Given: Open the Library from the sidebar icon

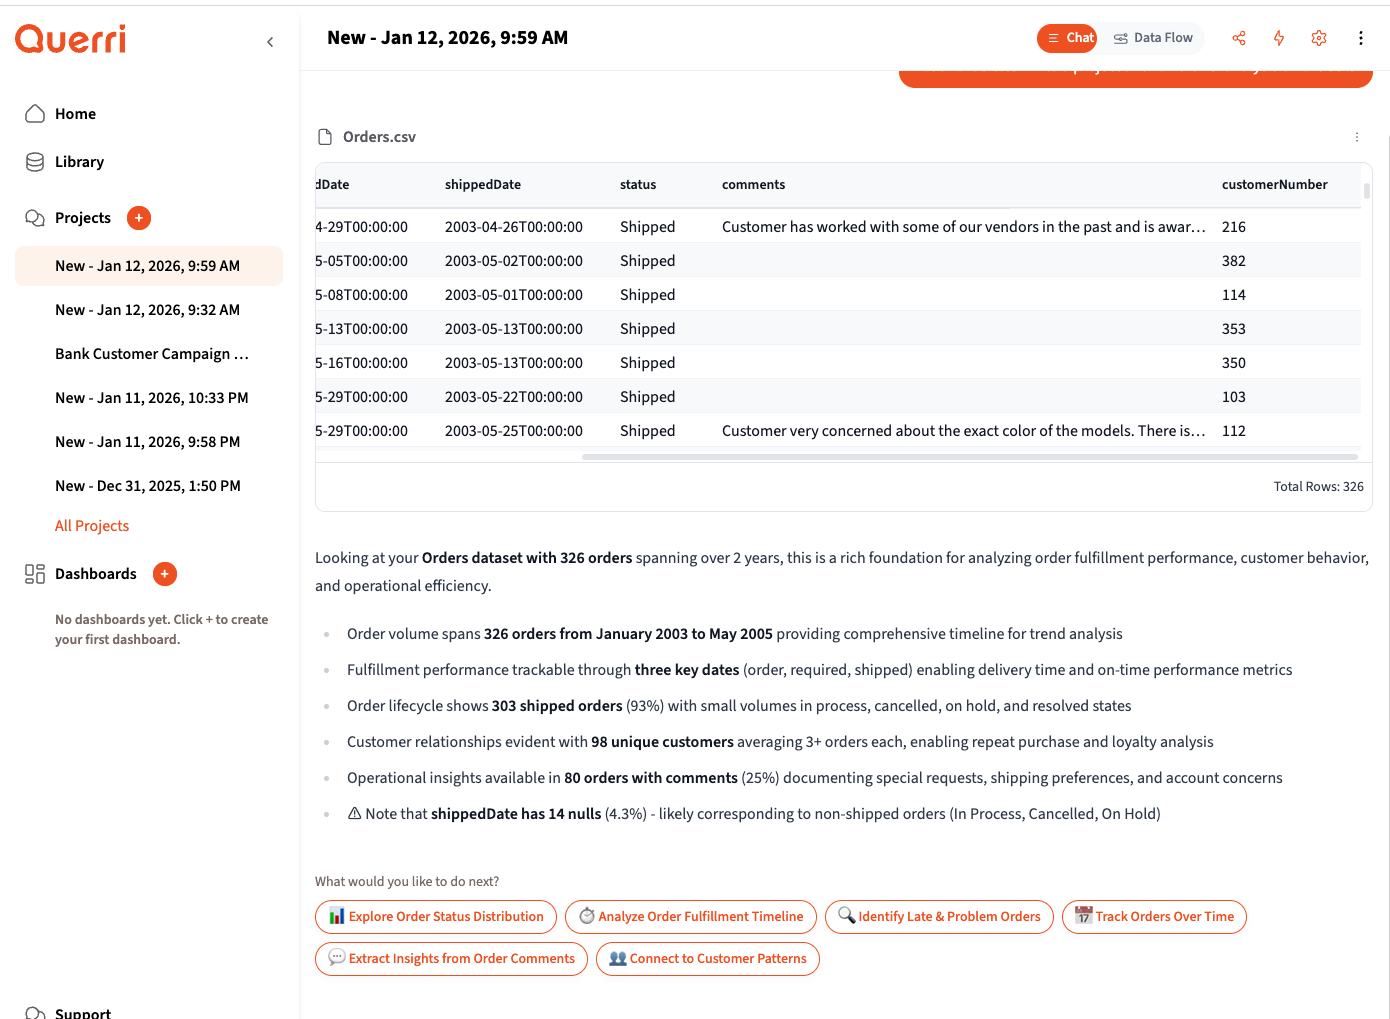Looking at the screenshot, I should click(35, 161).
